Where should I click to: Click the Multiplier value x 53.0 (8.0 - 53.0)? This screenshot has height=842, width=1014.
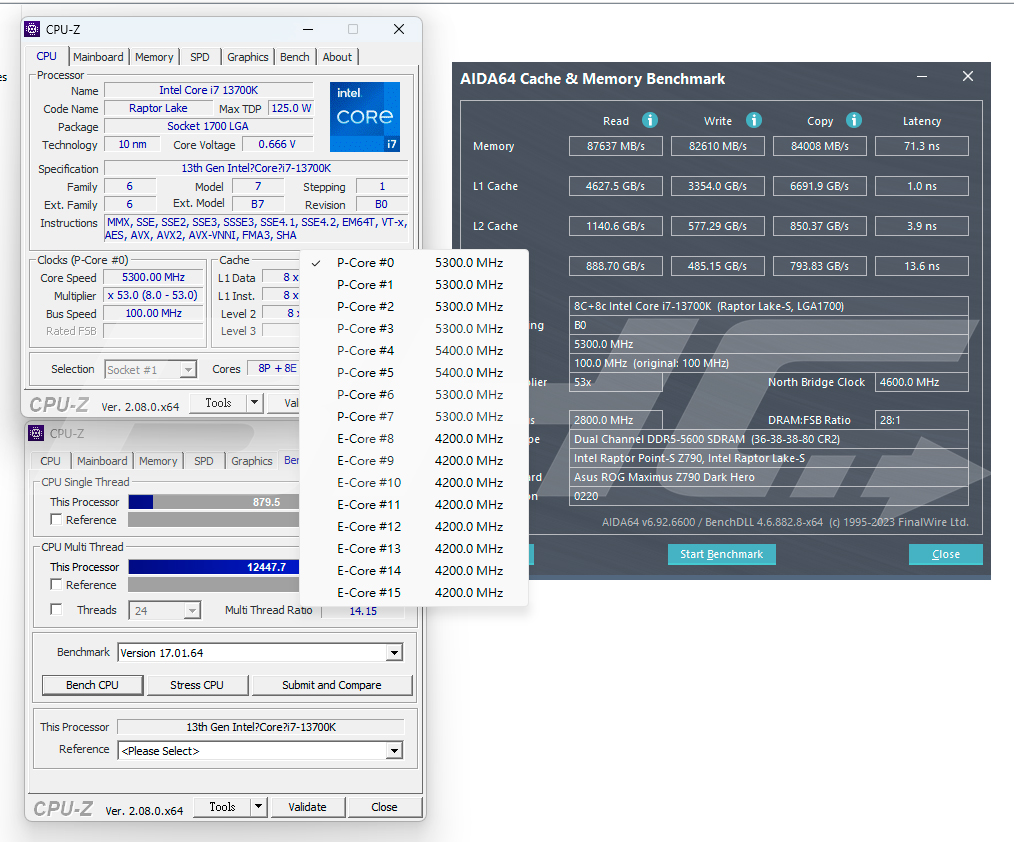(x=153, y=295)
